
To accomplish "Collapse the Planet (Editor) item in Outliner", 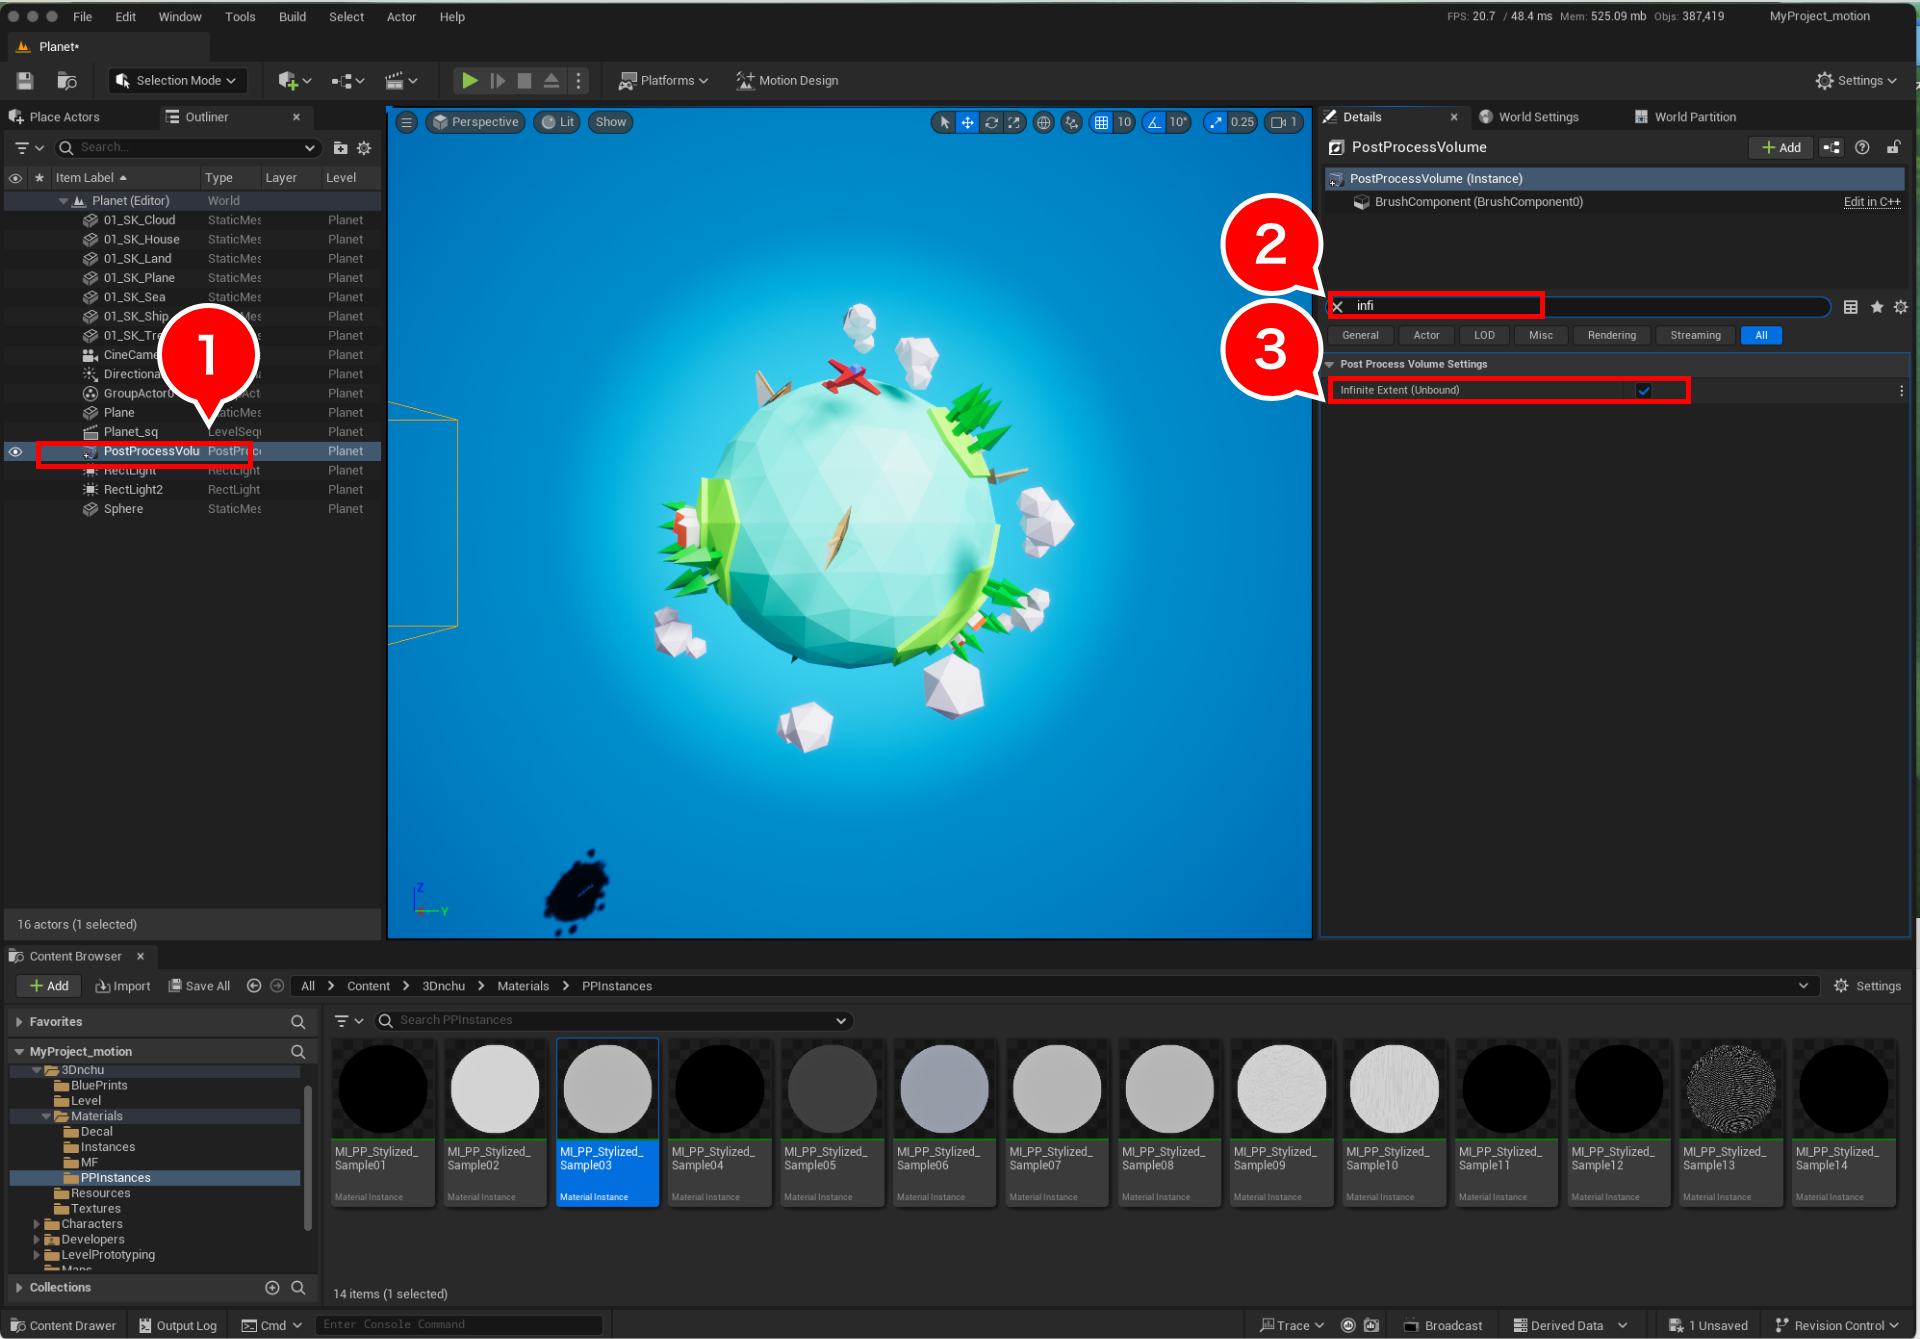I will (x=62, y=200).
